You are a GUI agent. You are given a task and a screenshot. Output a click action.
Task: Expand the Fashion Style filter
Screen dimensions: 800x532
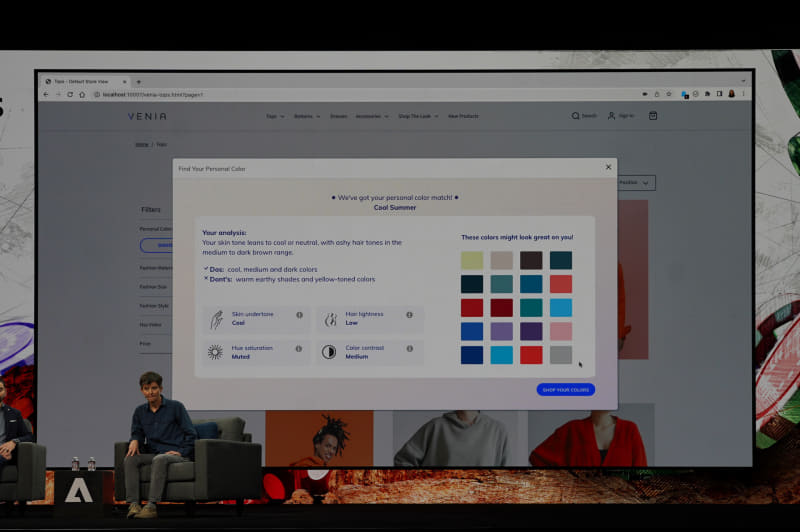(154, 306)
